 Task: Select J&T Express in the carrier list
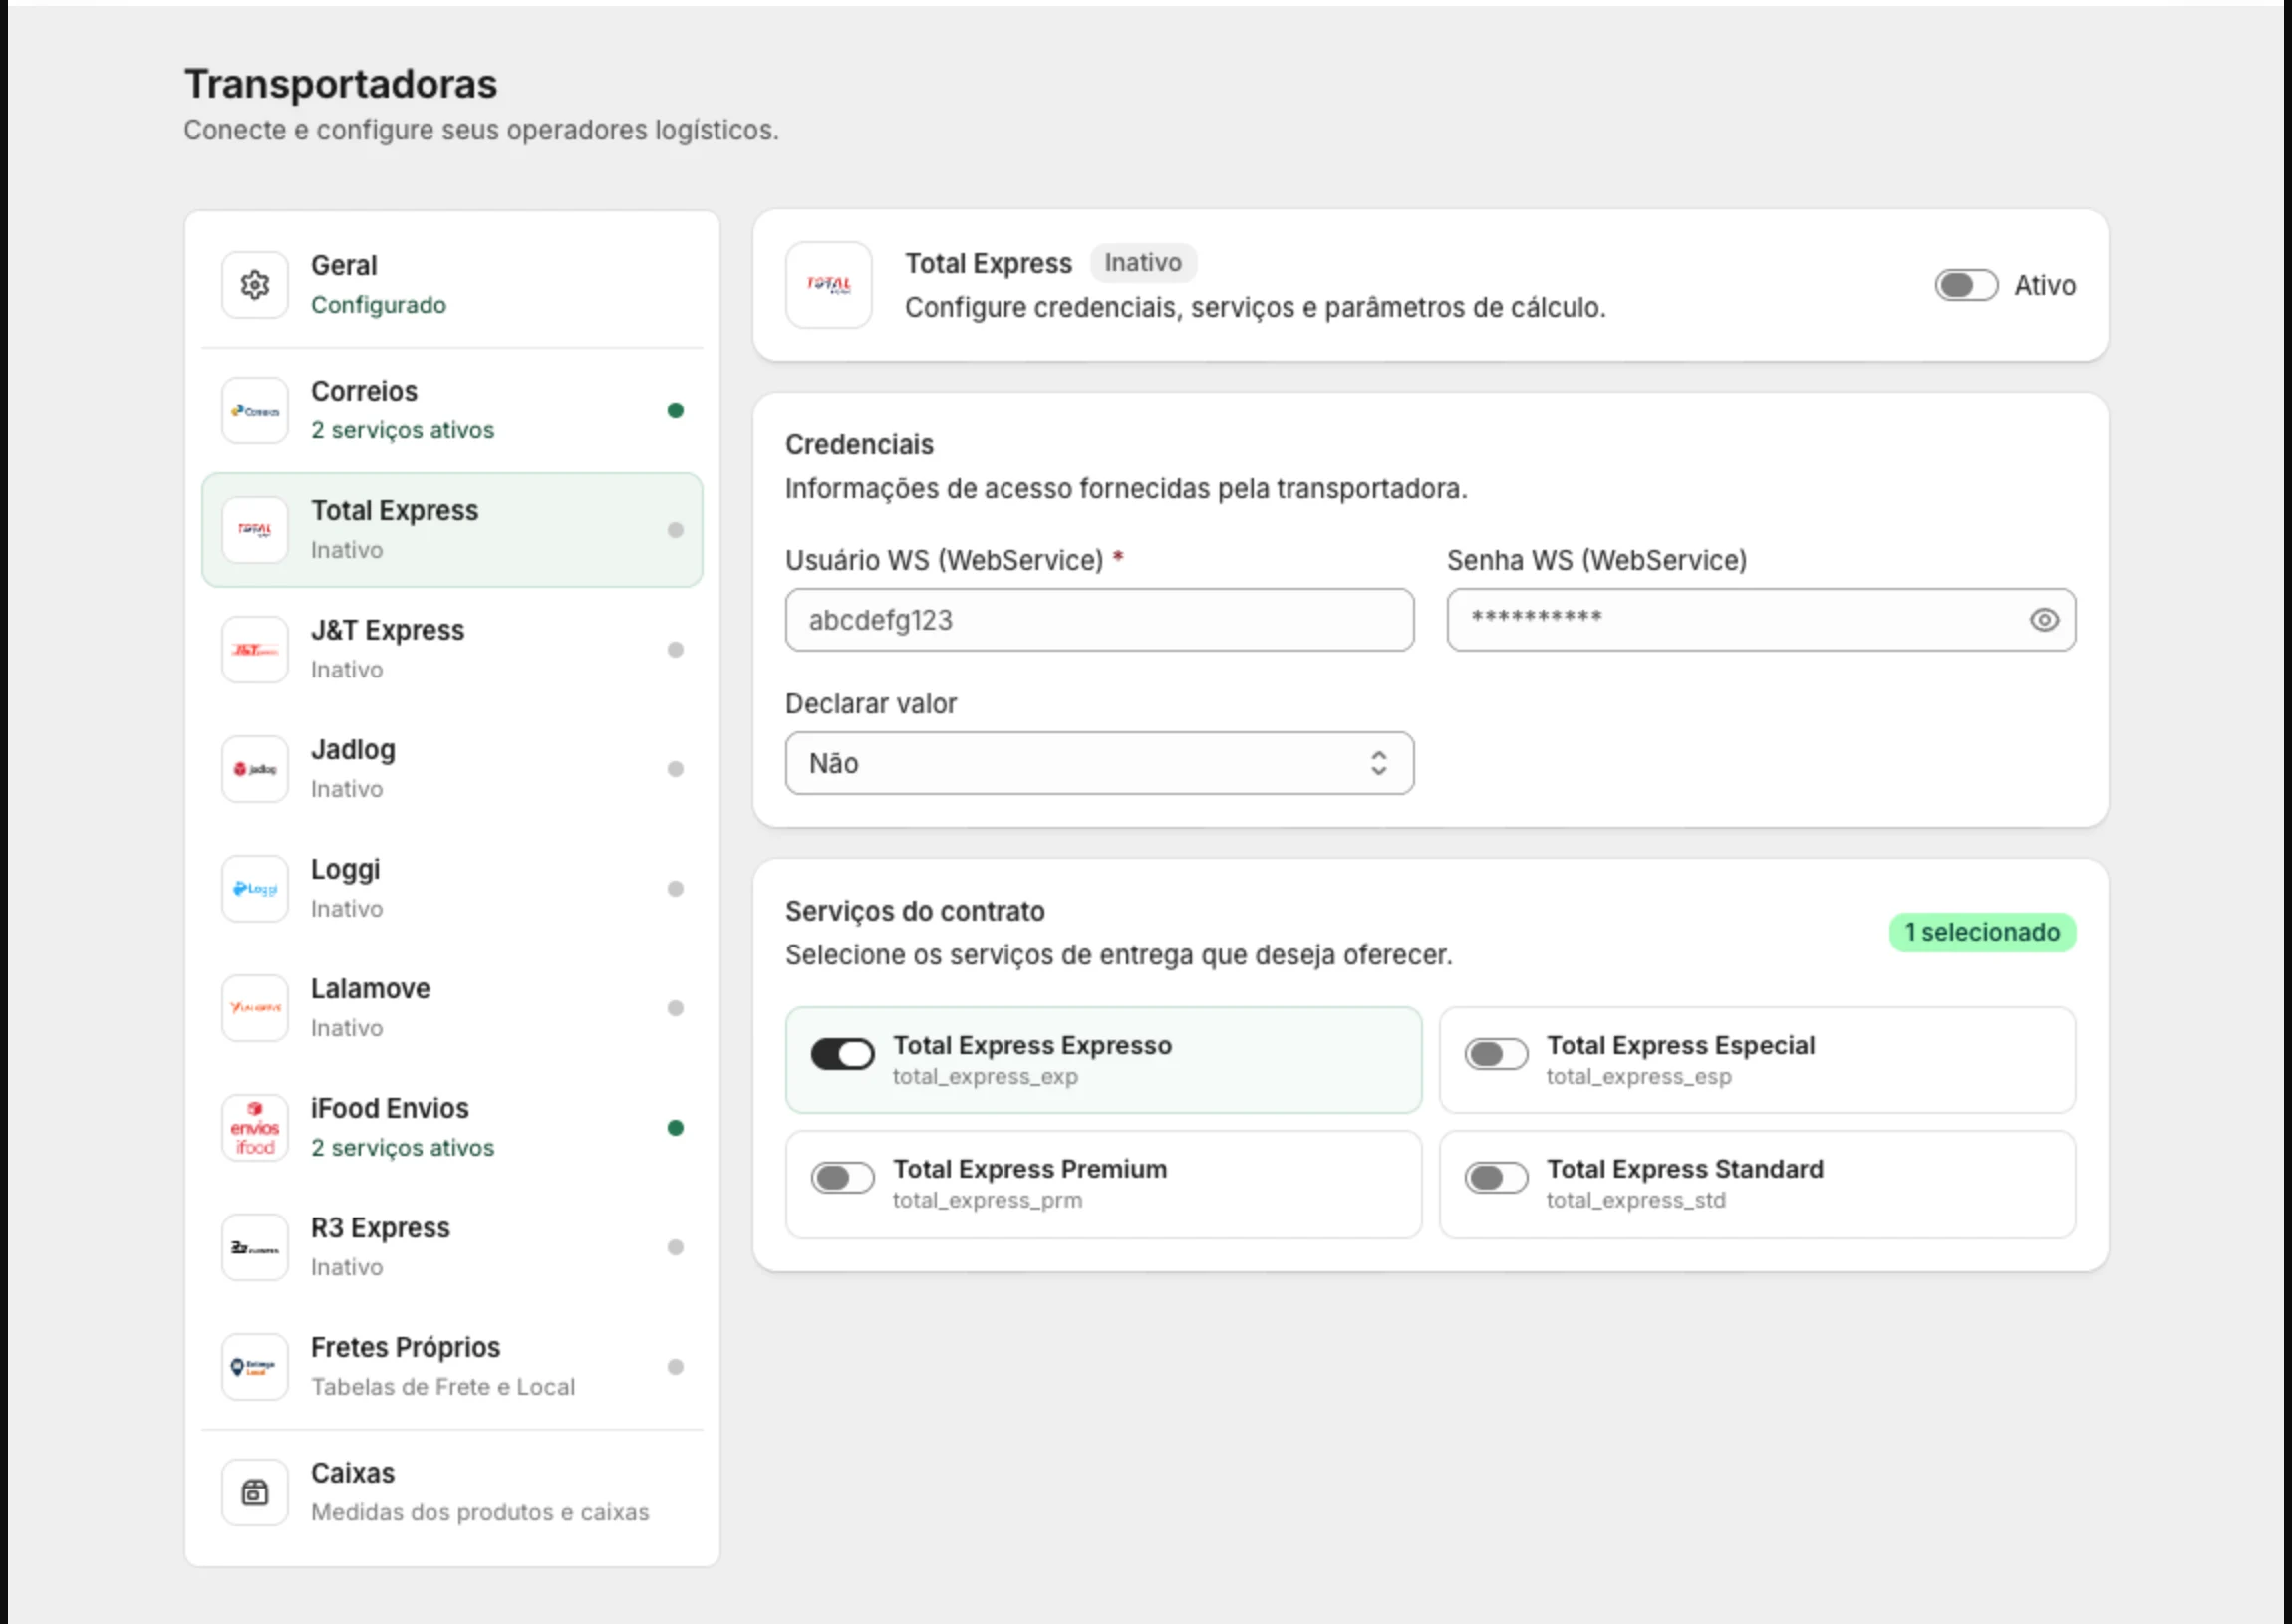(x=452, y=650)
